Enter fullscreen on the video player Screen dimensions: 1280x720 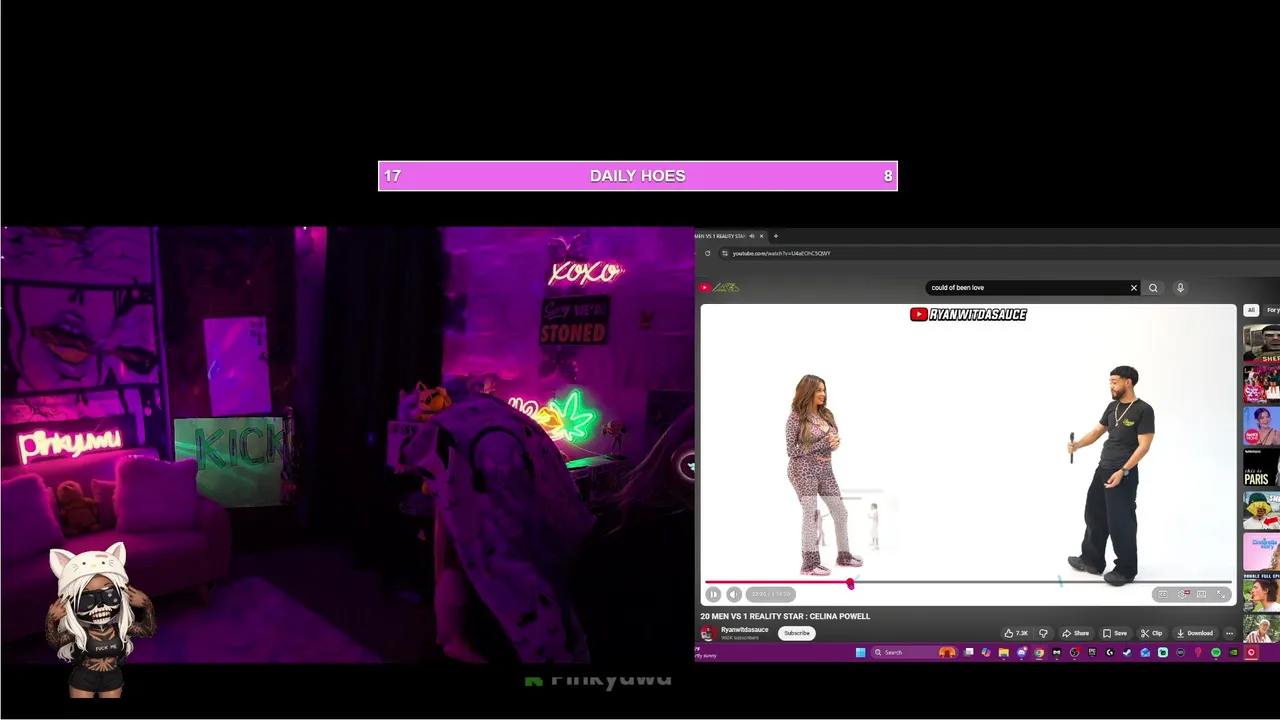[x=1221, y=594]
